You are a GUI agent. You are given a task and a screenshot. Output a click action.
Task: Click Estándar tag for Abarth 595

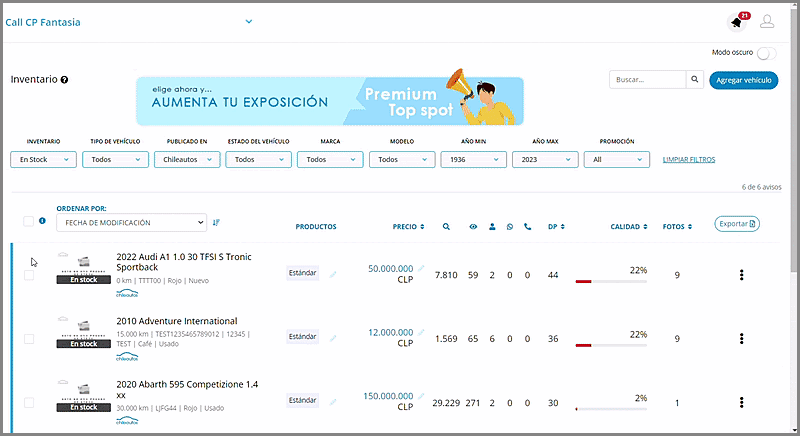[303, 400]
